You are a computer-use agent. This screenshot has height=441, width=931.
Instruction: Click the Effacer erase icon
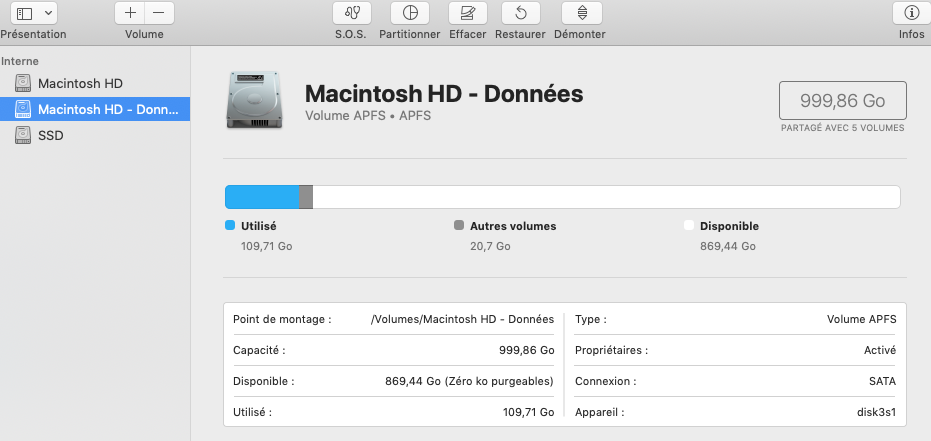(x=468, y=13)
